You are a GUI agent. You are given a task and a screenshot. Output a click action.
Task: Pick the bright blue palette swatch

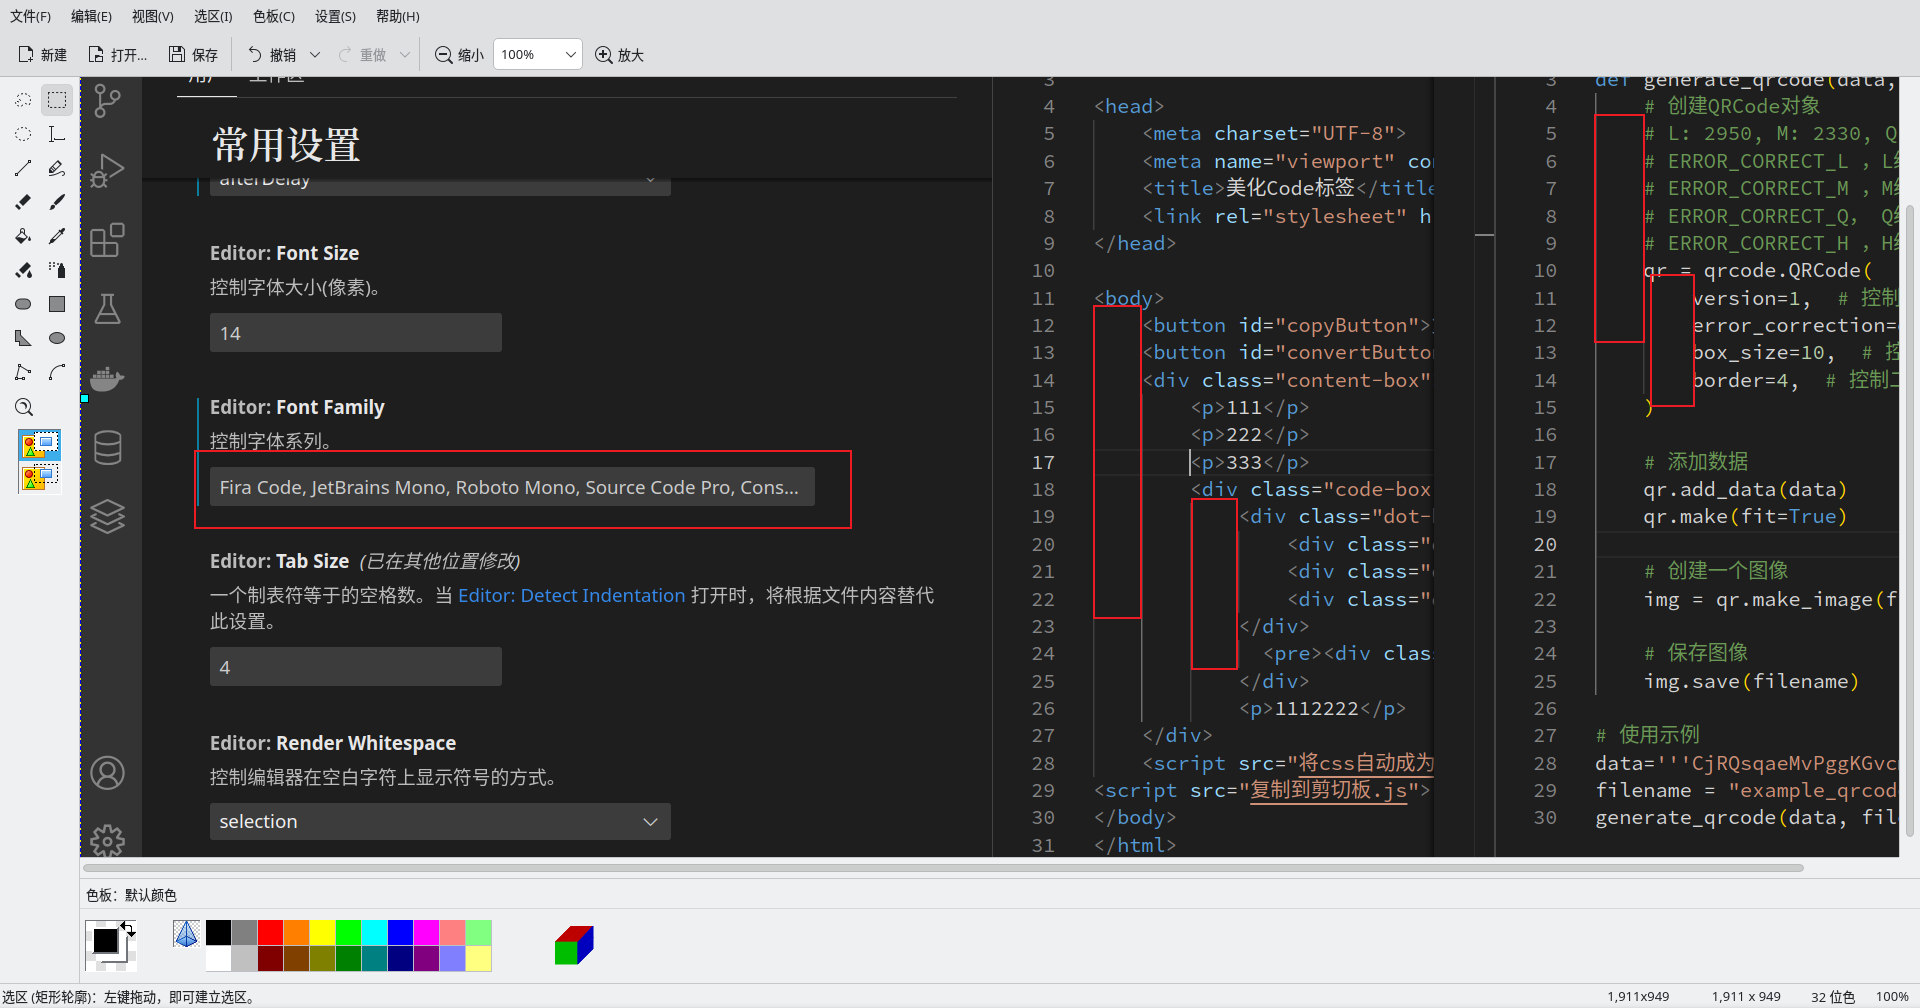coord(400,933)
